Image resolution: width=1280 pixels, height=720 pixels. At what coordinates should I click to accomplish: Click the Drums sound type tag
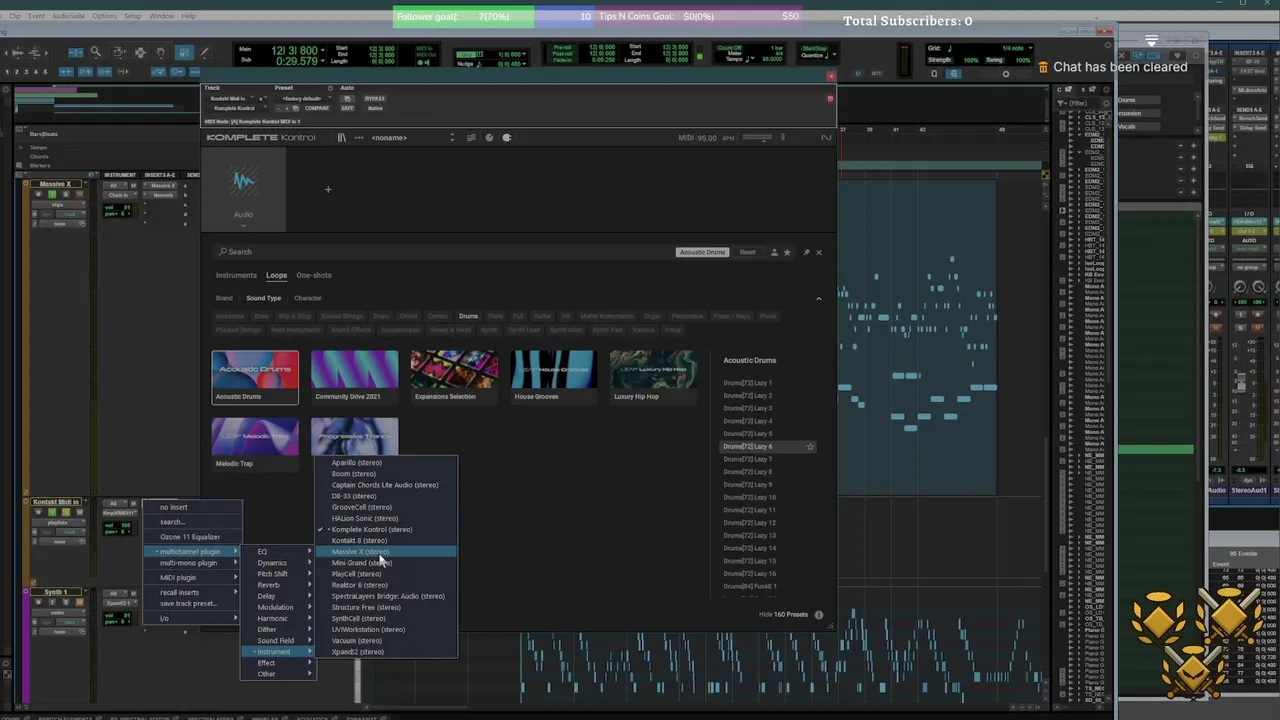[x=468, y=316]
